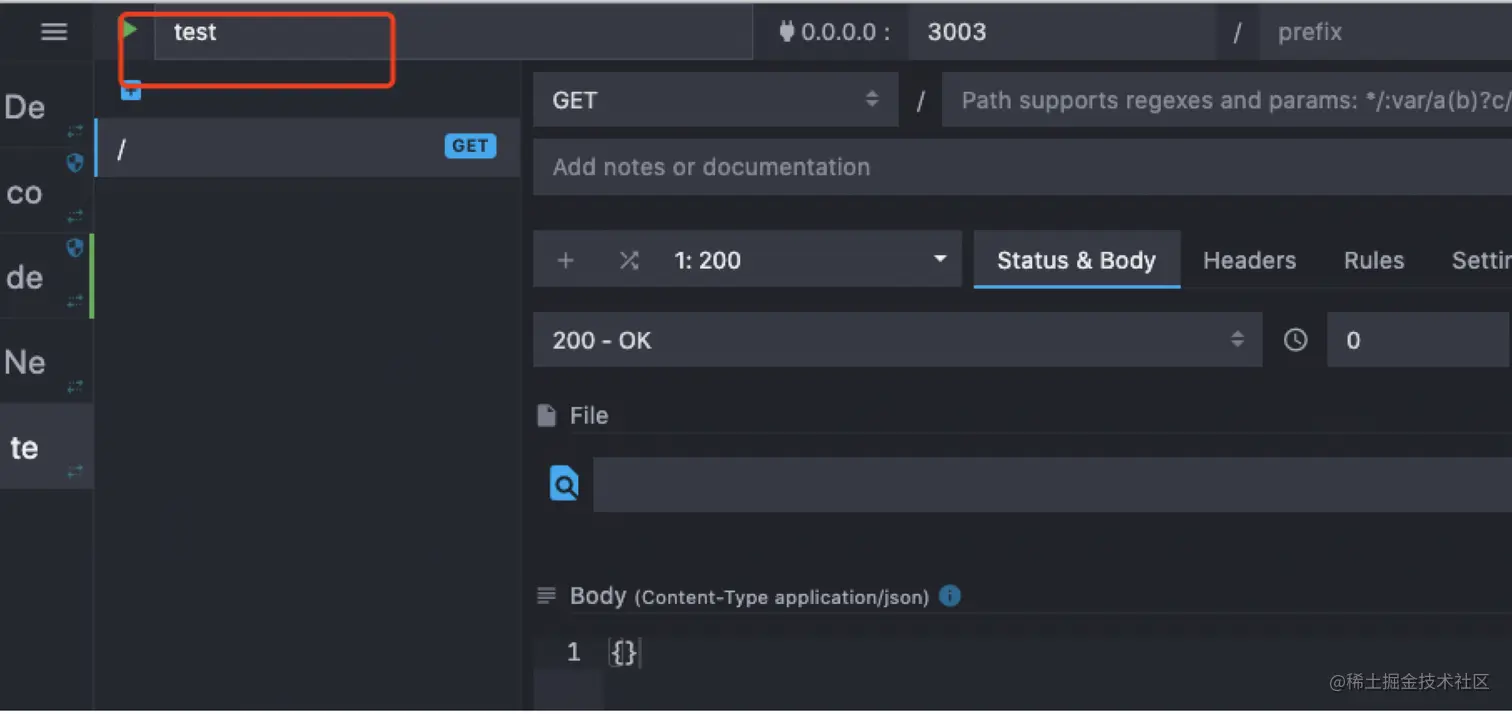Image resolution: width=1512 pixels, height=714 pixels.
Task: Click the Content-Type info icon
Action: tap(950, 595)
